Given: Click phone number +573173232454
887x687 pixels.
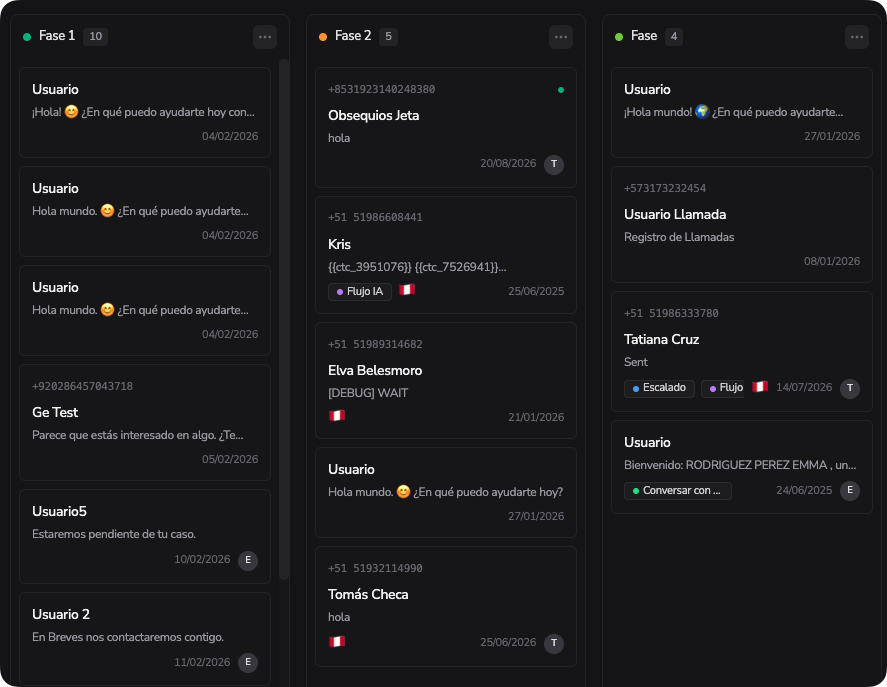Looking at the screenshot, I should (x=665, y=188).
